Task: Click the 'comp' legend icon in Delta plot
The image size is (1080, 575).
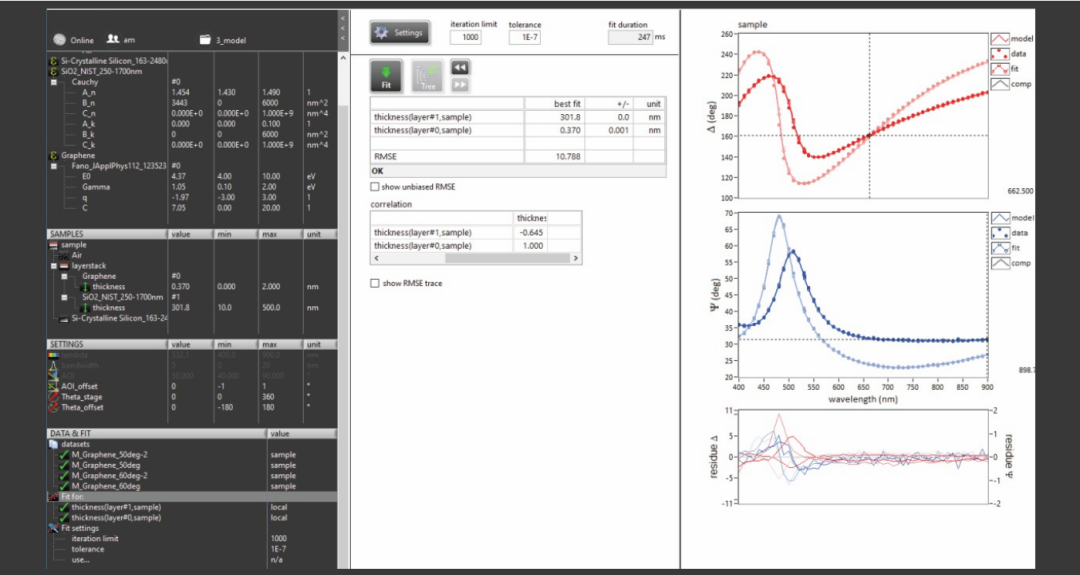Action: [1000, 84]
